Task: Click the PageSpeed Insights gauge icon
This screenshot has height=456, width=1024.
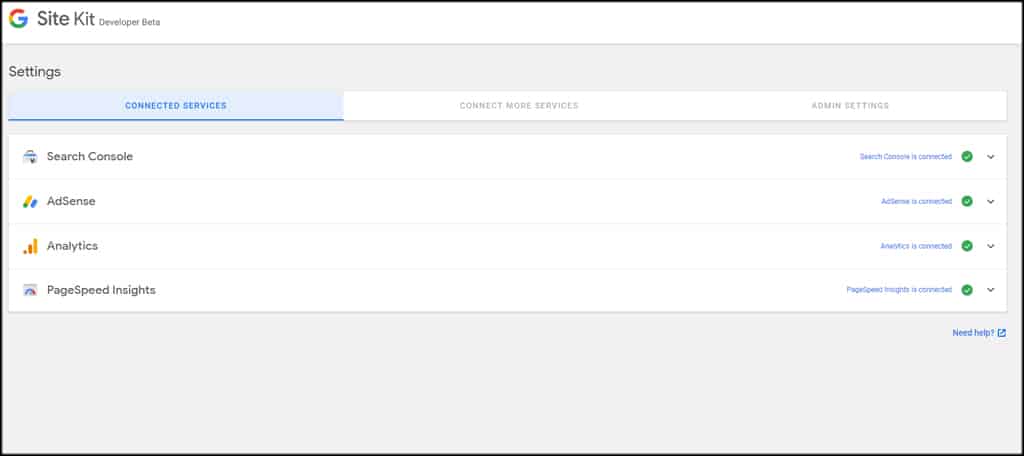Action: (x=30, y=290)
